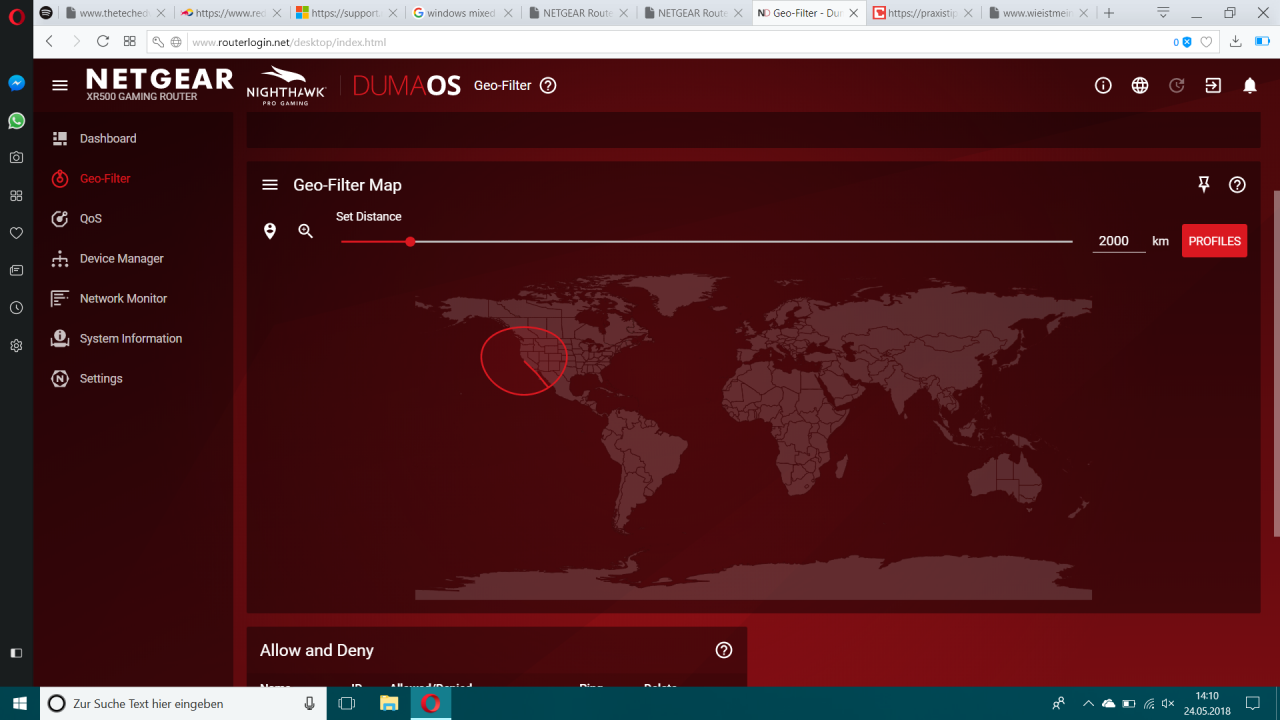Show hidden system tray icons

[1089, 703]
